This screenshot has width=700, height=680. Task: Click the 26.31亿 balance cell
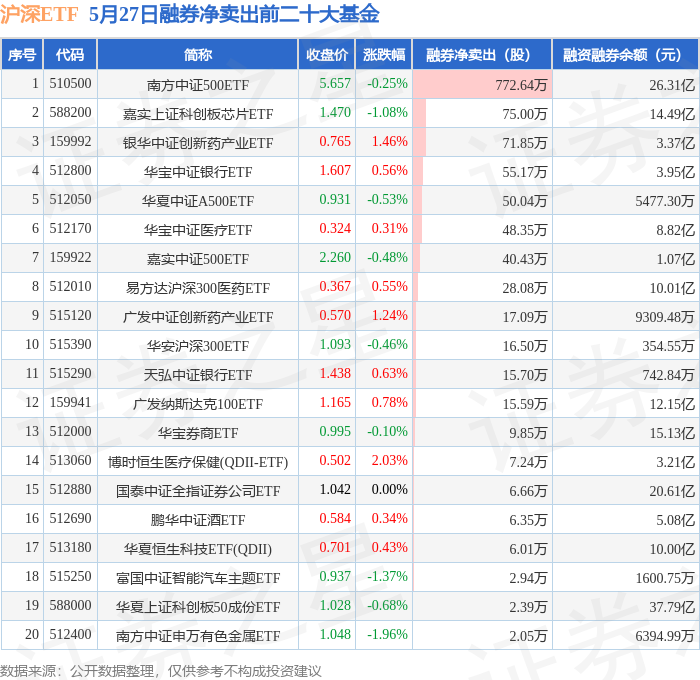pos(672,85)
